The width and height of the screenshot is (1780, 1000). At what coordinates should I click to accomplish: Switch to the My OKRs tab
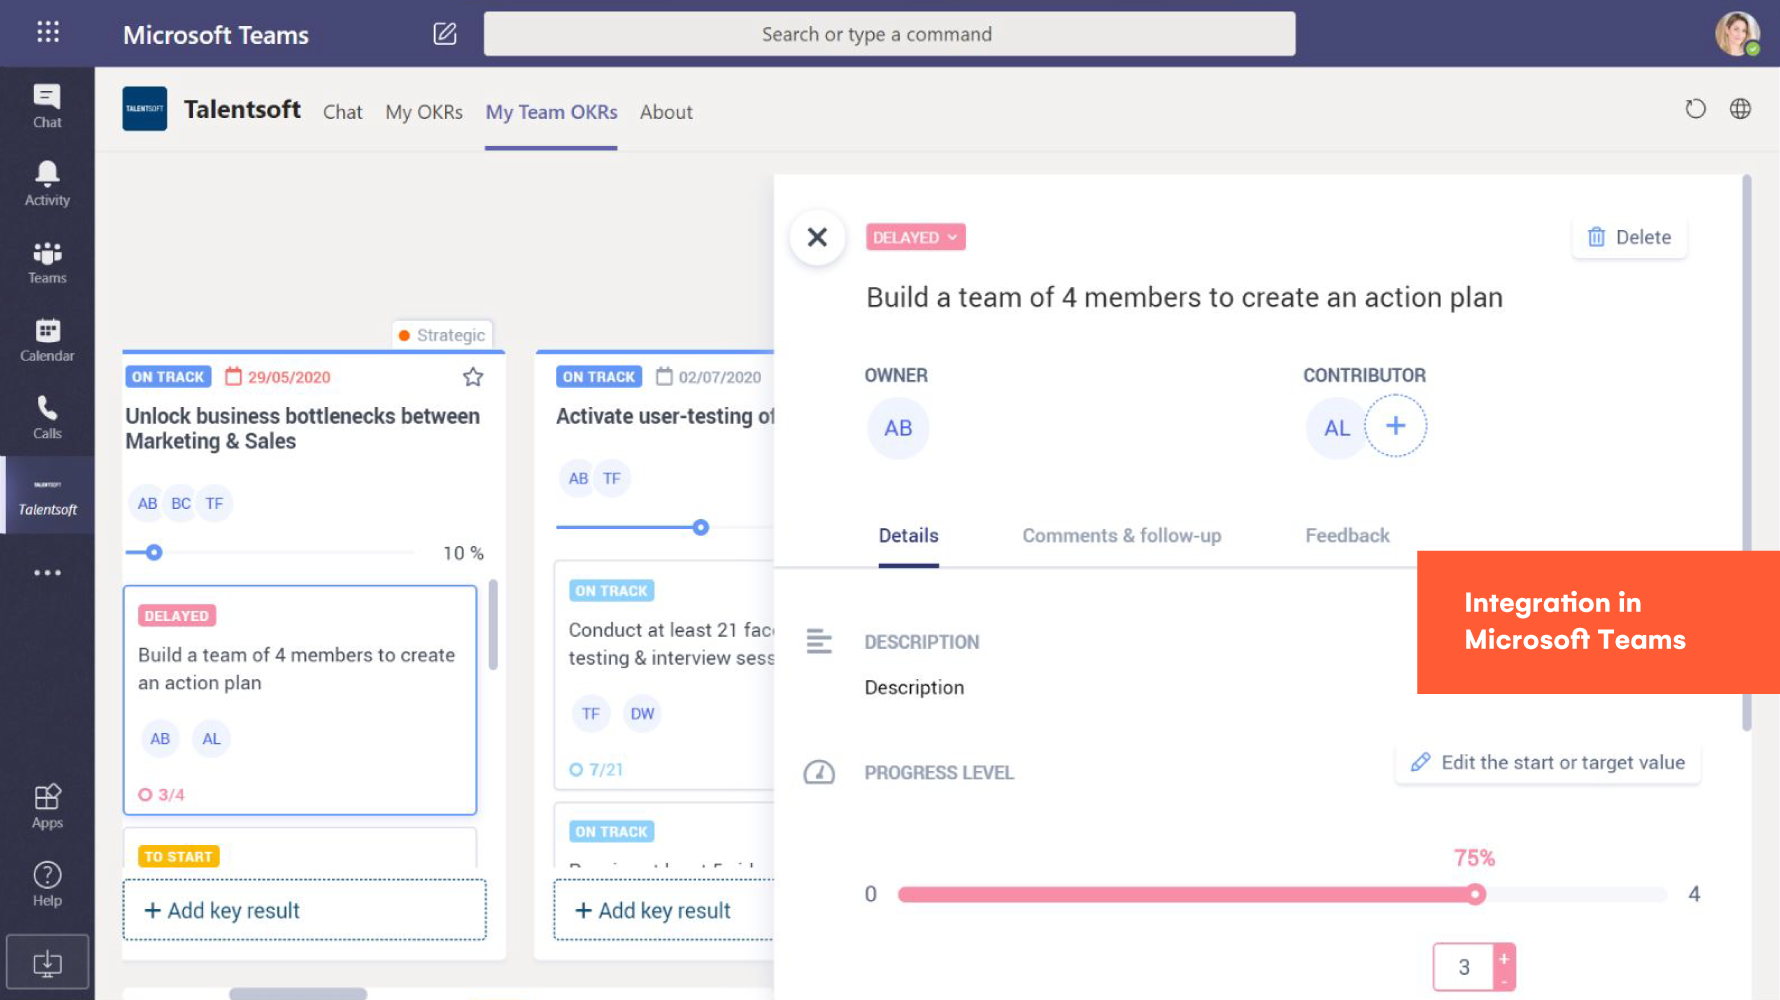pos(424,112)
